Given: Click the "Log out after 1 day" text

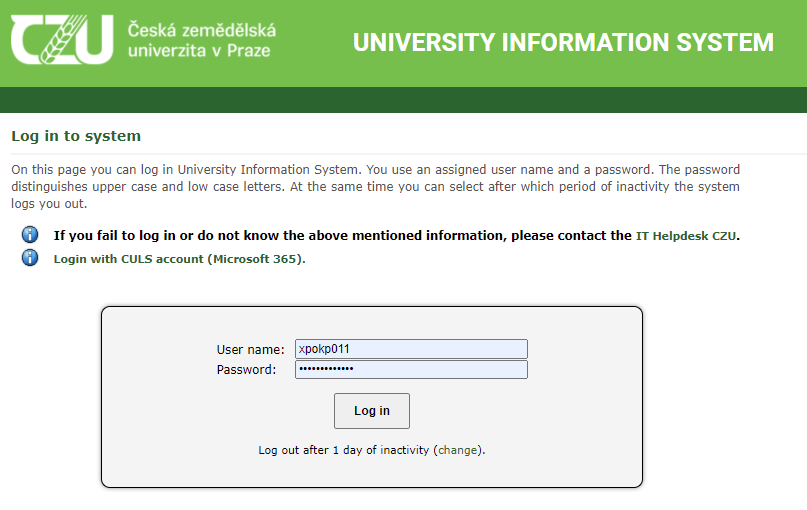Looking at the screenshot, I should tap(344, 450).
